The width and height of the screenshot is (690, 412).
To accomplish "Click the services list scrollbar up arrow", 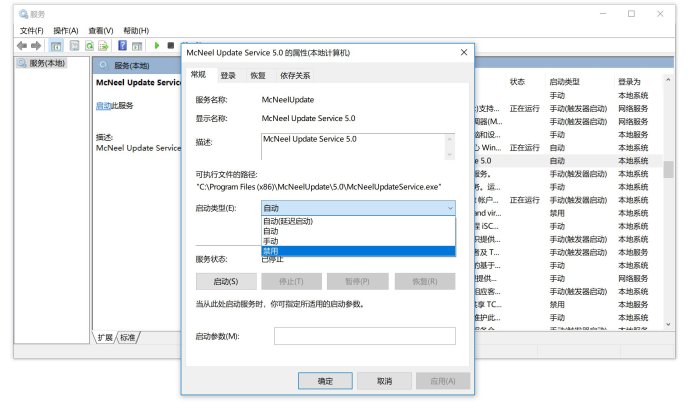I will pos(668,80).
